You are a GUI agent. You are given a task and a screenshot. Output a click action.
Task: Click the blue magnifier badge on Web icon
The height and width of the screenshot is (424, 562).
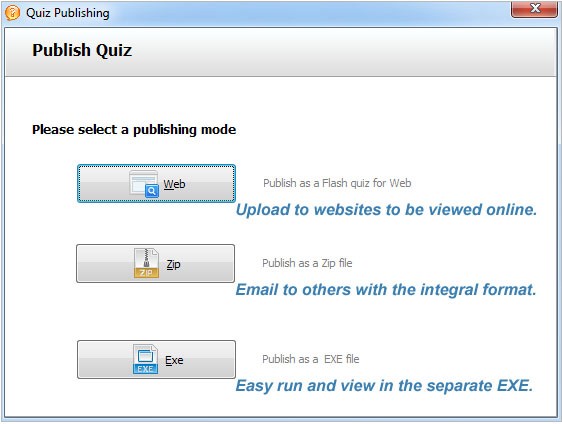click(152, 191)
